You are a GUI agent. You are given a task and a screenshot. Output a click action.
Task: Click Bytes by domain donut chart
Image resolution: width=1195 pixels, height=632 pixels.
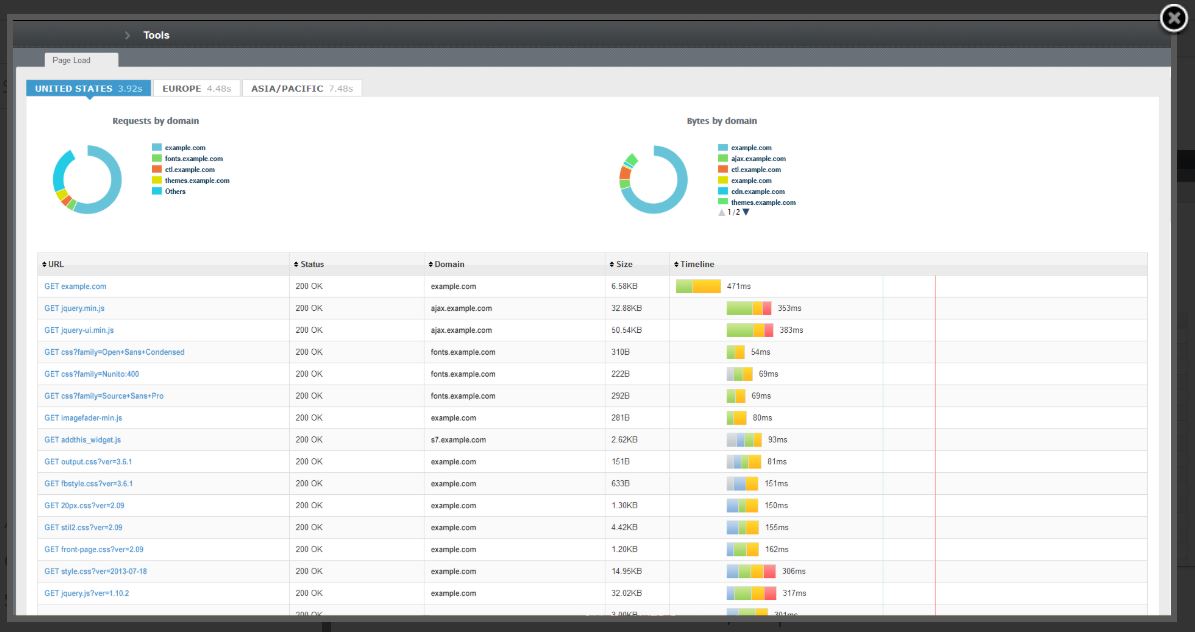pyautogui.click(x=653, y=179)
